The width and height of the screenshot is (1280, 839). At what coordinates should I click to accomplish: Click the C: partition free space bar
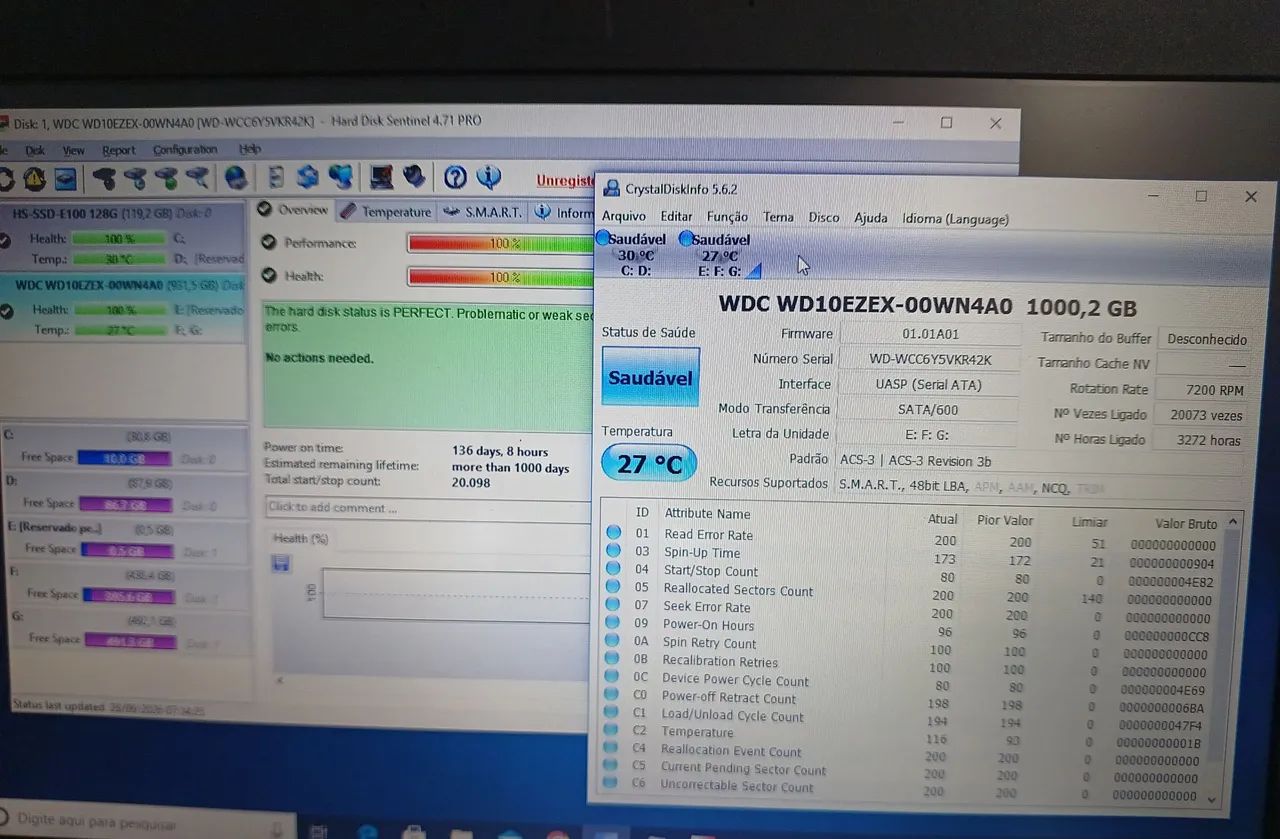126,458
